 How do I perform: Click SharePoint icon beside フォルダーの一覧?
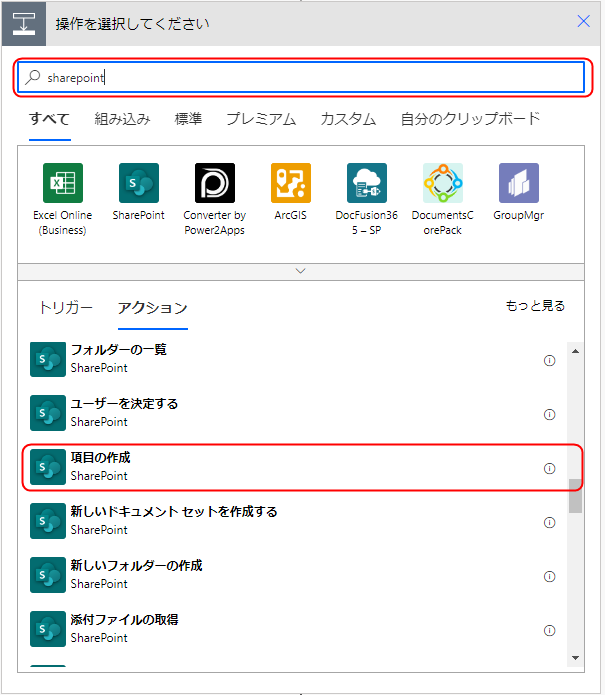point(48,359)
